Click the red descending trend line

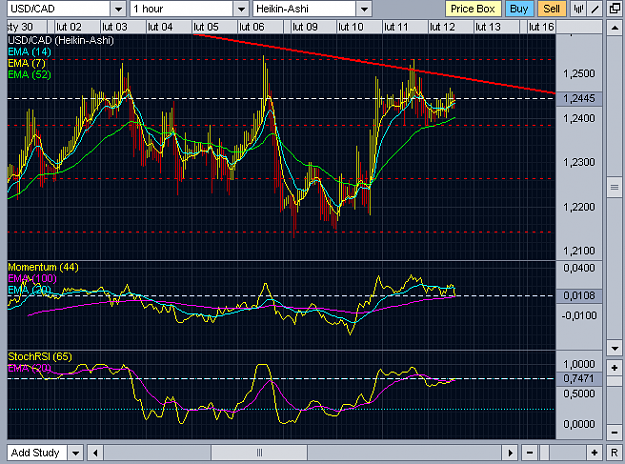pos(374,64)
